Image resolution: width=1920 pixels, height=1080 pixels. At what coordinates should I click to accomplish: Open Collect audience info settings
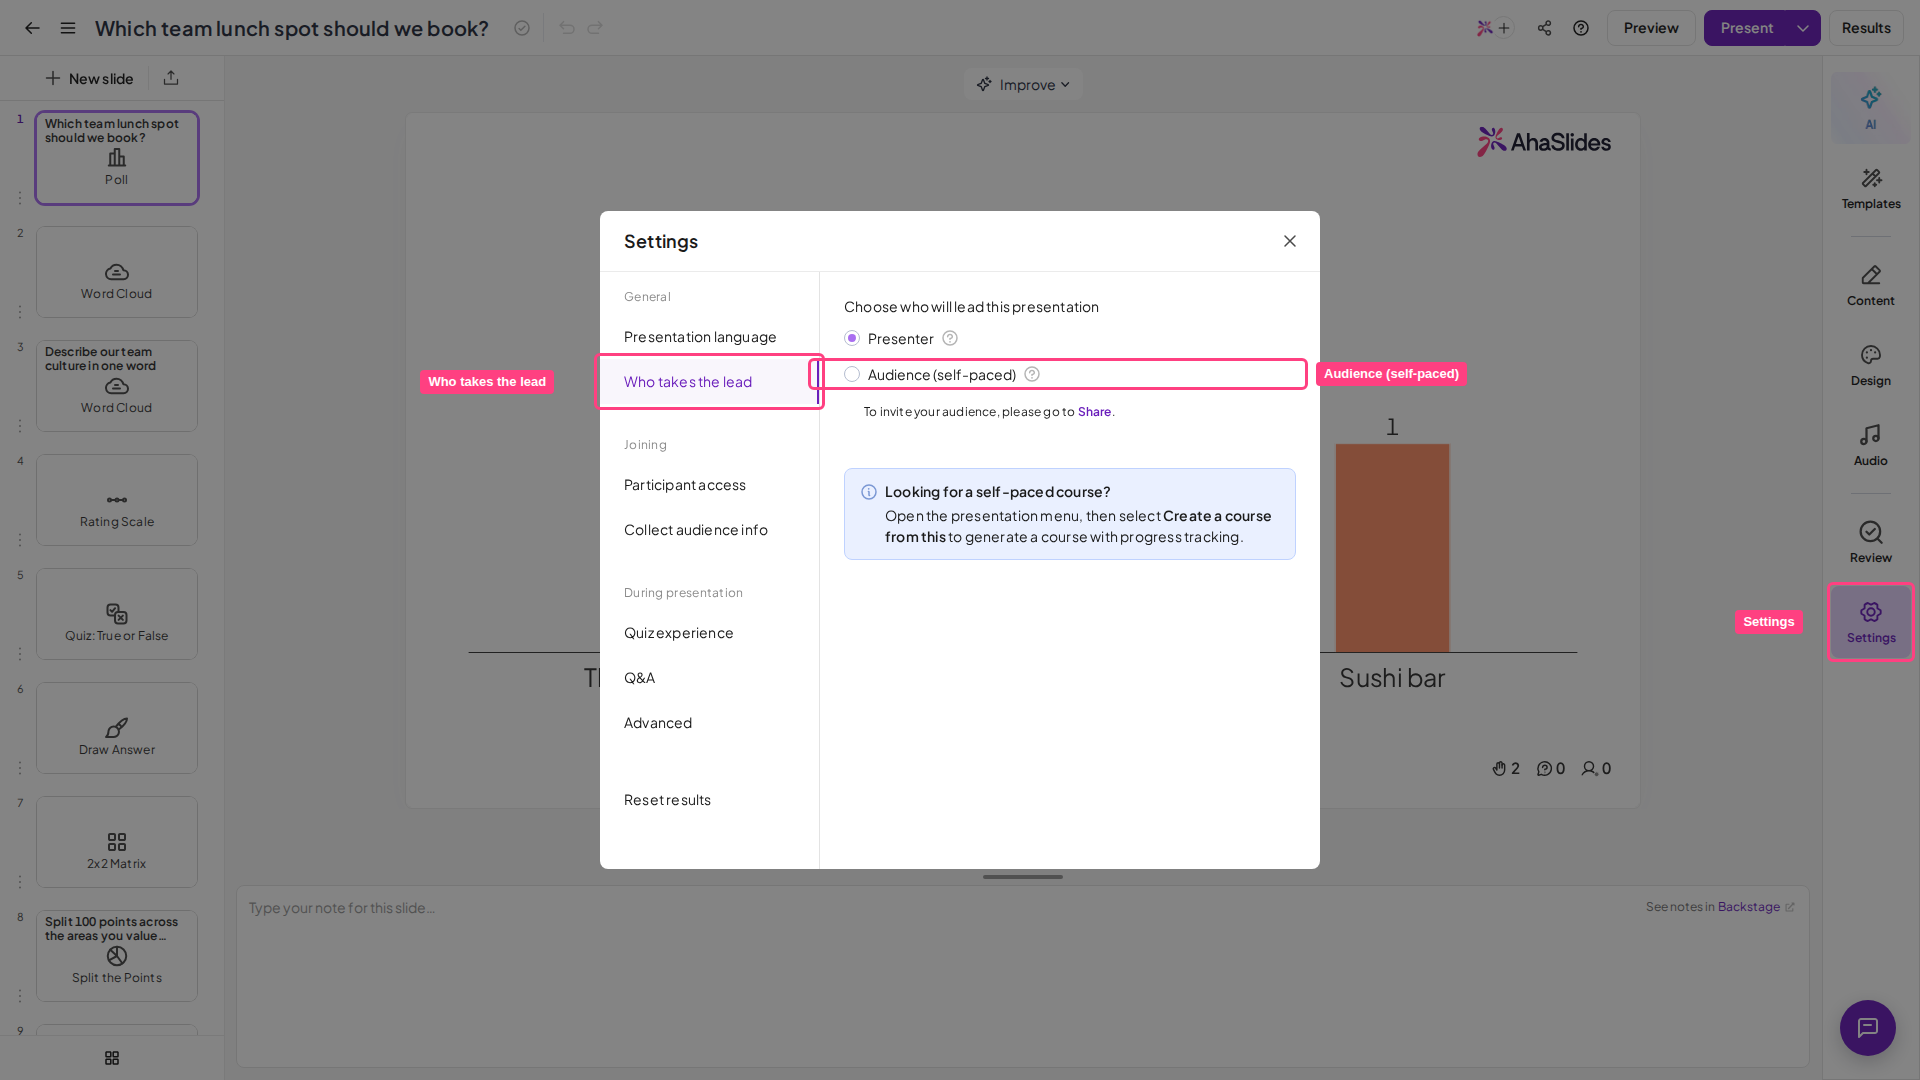[709, 530]
